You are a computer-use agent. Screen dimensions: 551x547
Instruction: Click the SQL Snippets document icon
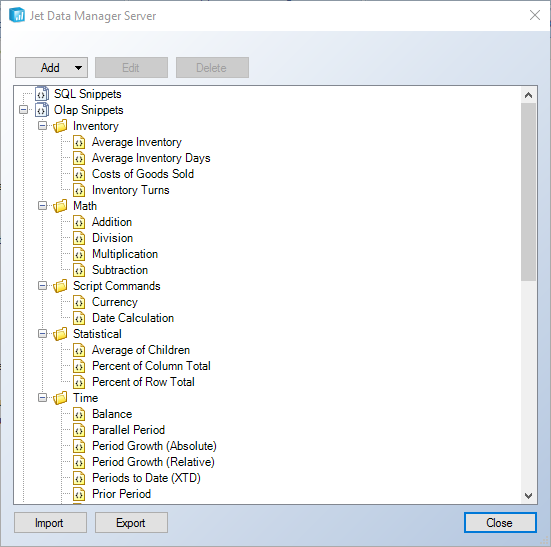42,94
